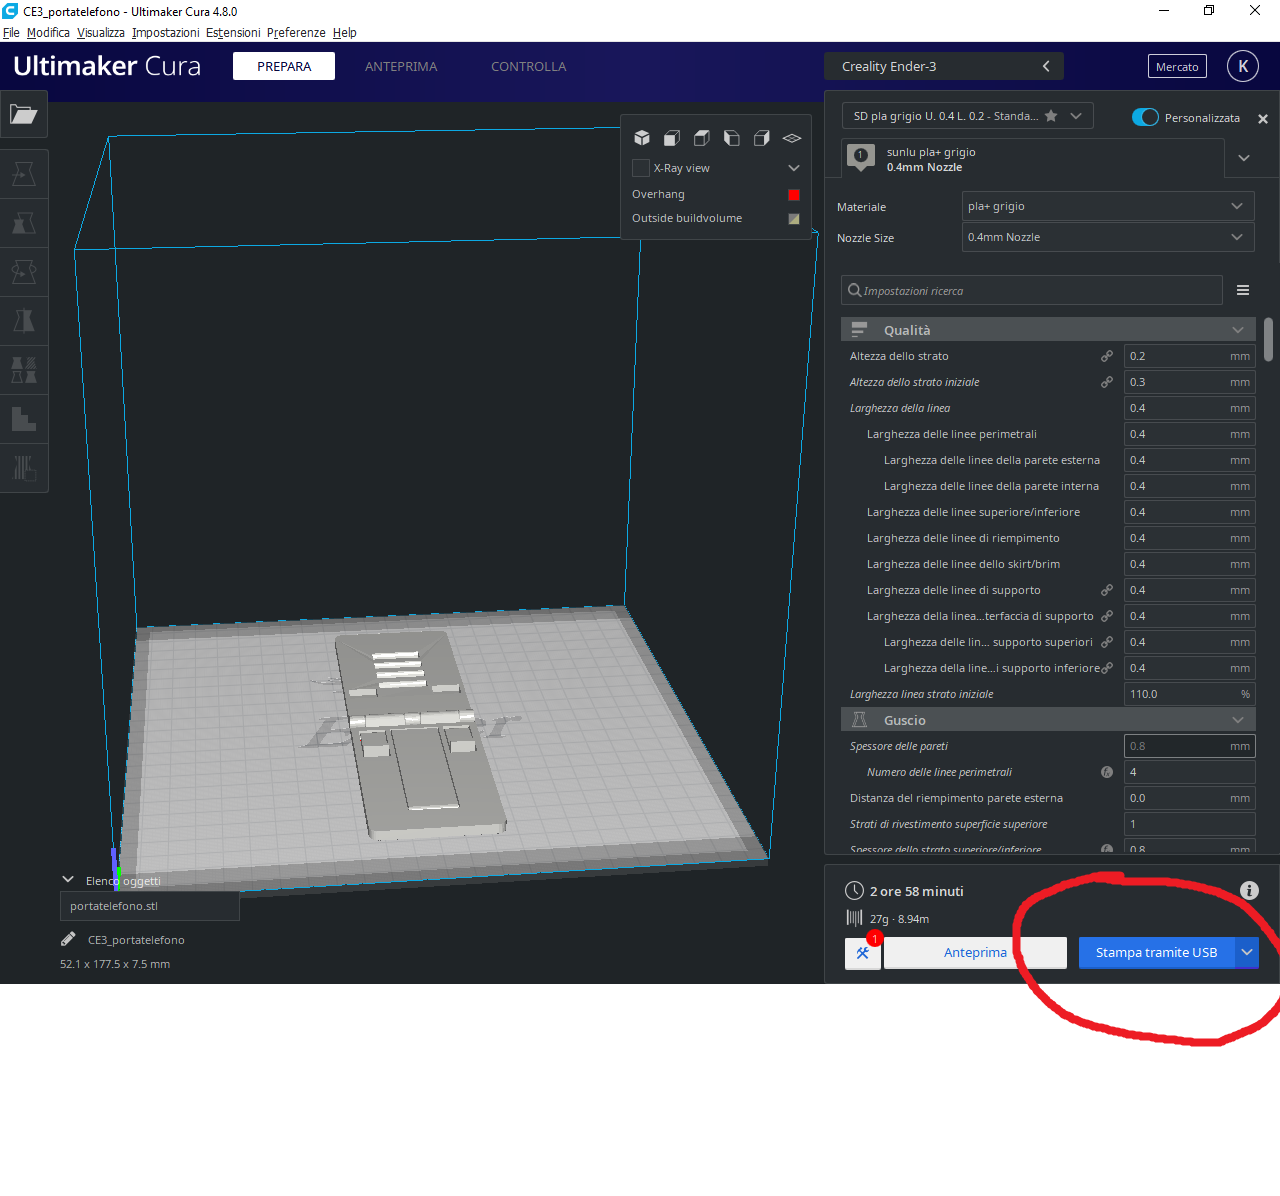Switch to right side view cube icon

pyautogui.click(x=762, y=138)
